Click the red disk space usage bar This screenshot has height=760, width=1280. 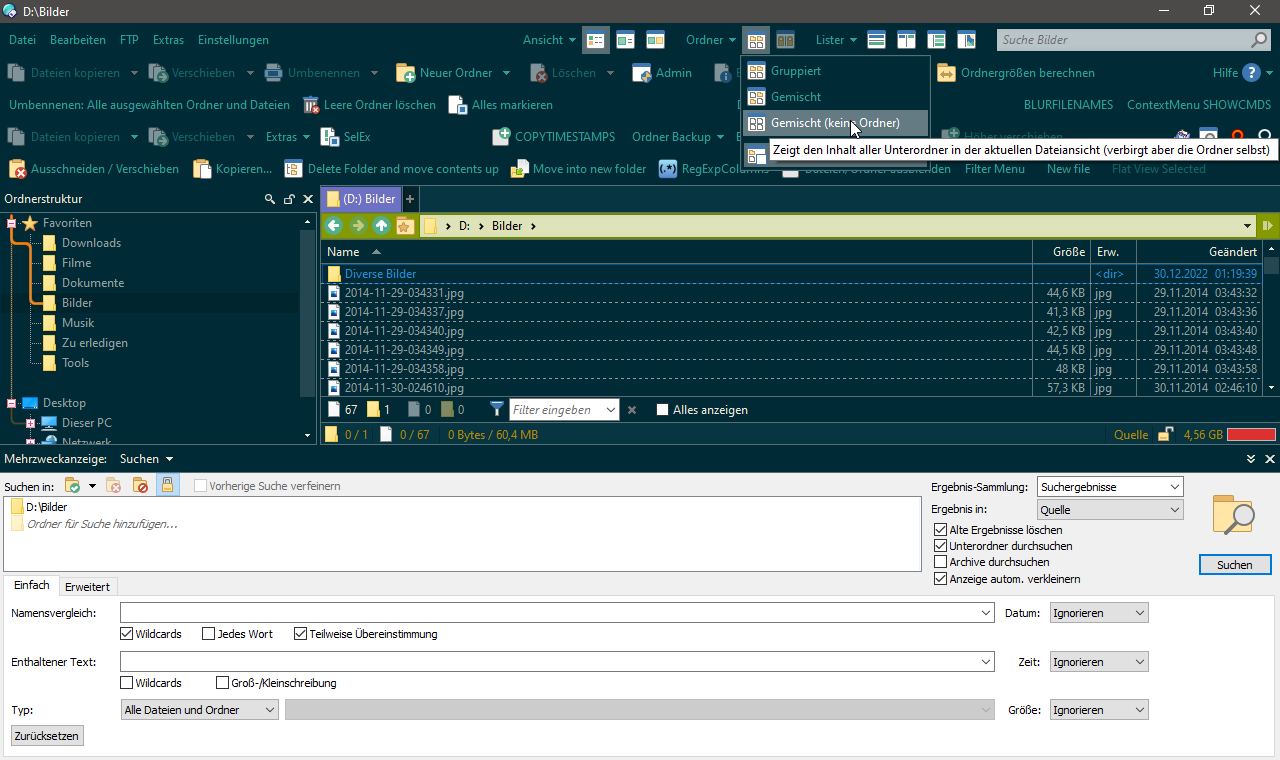(x=1252, y=435)
